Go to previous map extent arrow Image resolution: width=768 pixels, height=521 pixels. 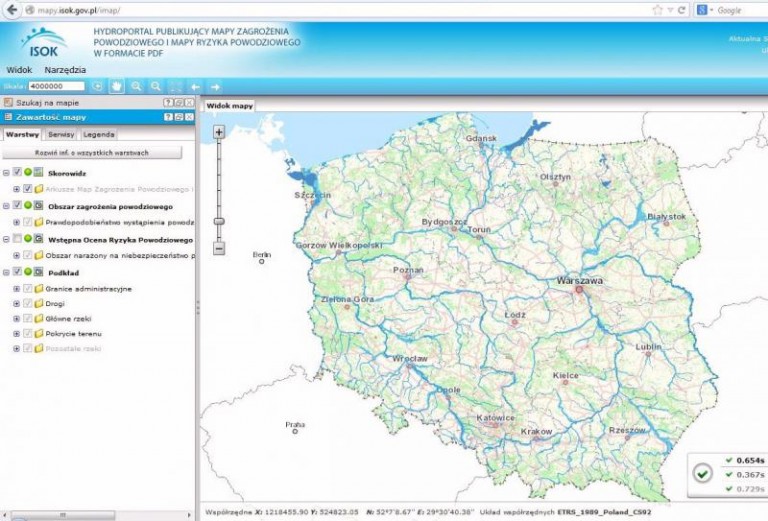point(195,87)
